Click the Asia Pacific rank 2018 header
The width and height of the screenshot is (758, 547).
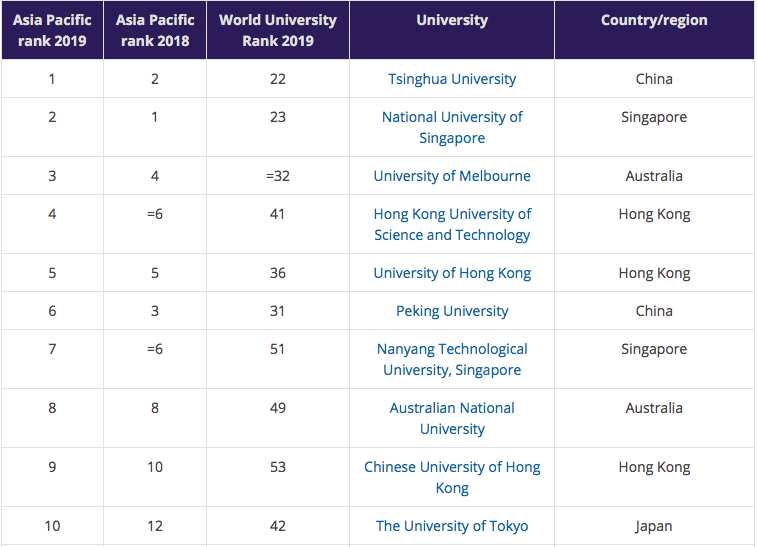[x=155, y=30]
